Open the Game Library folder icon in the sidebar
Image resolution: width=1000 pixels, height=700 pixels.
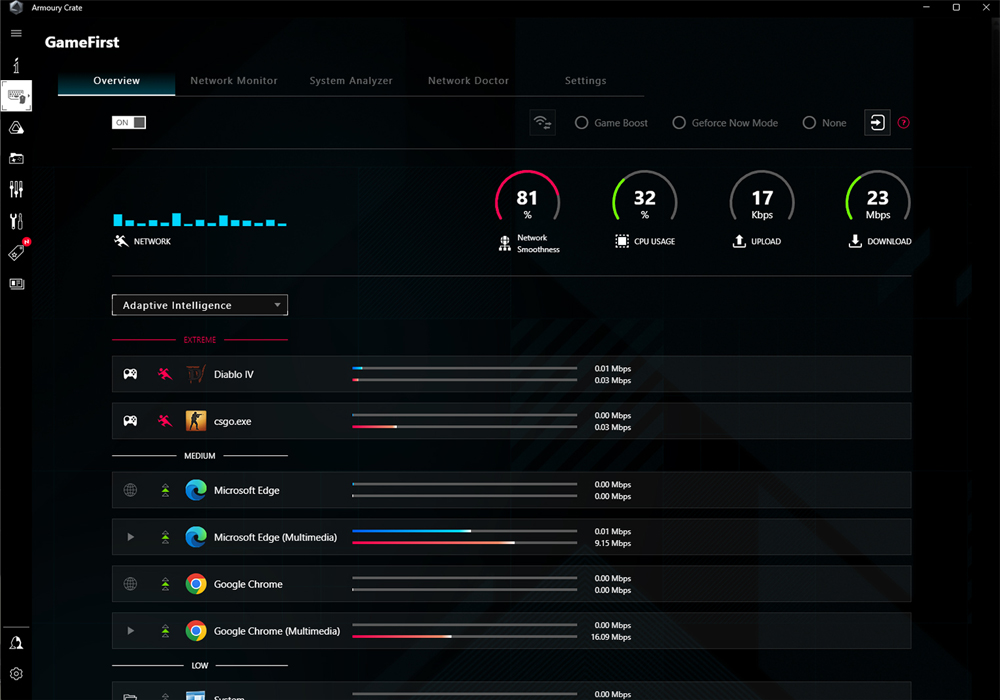coord(16,158)
